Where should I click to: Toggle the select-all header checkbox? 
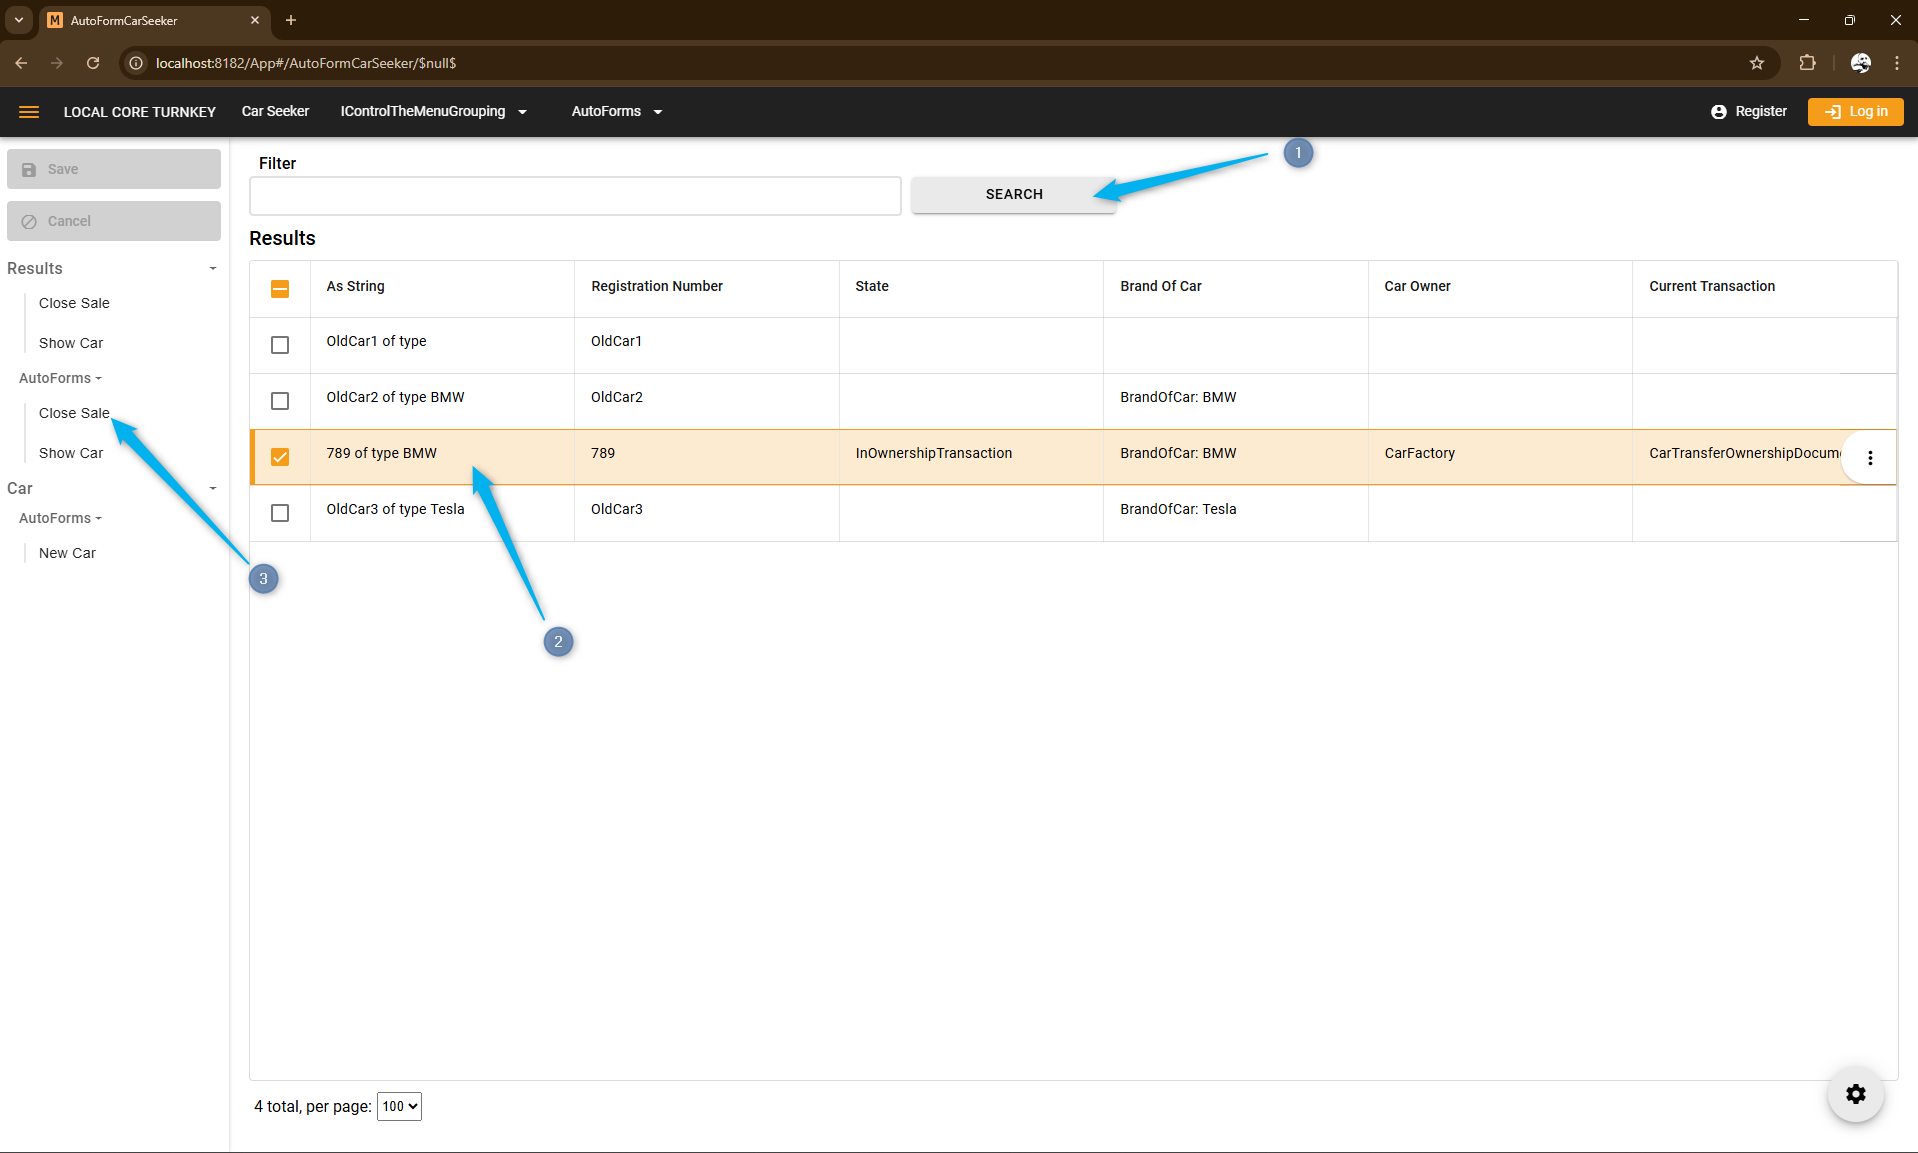[x=280, y=289]
